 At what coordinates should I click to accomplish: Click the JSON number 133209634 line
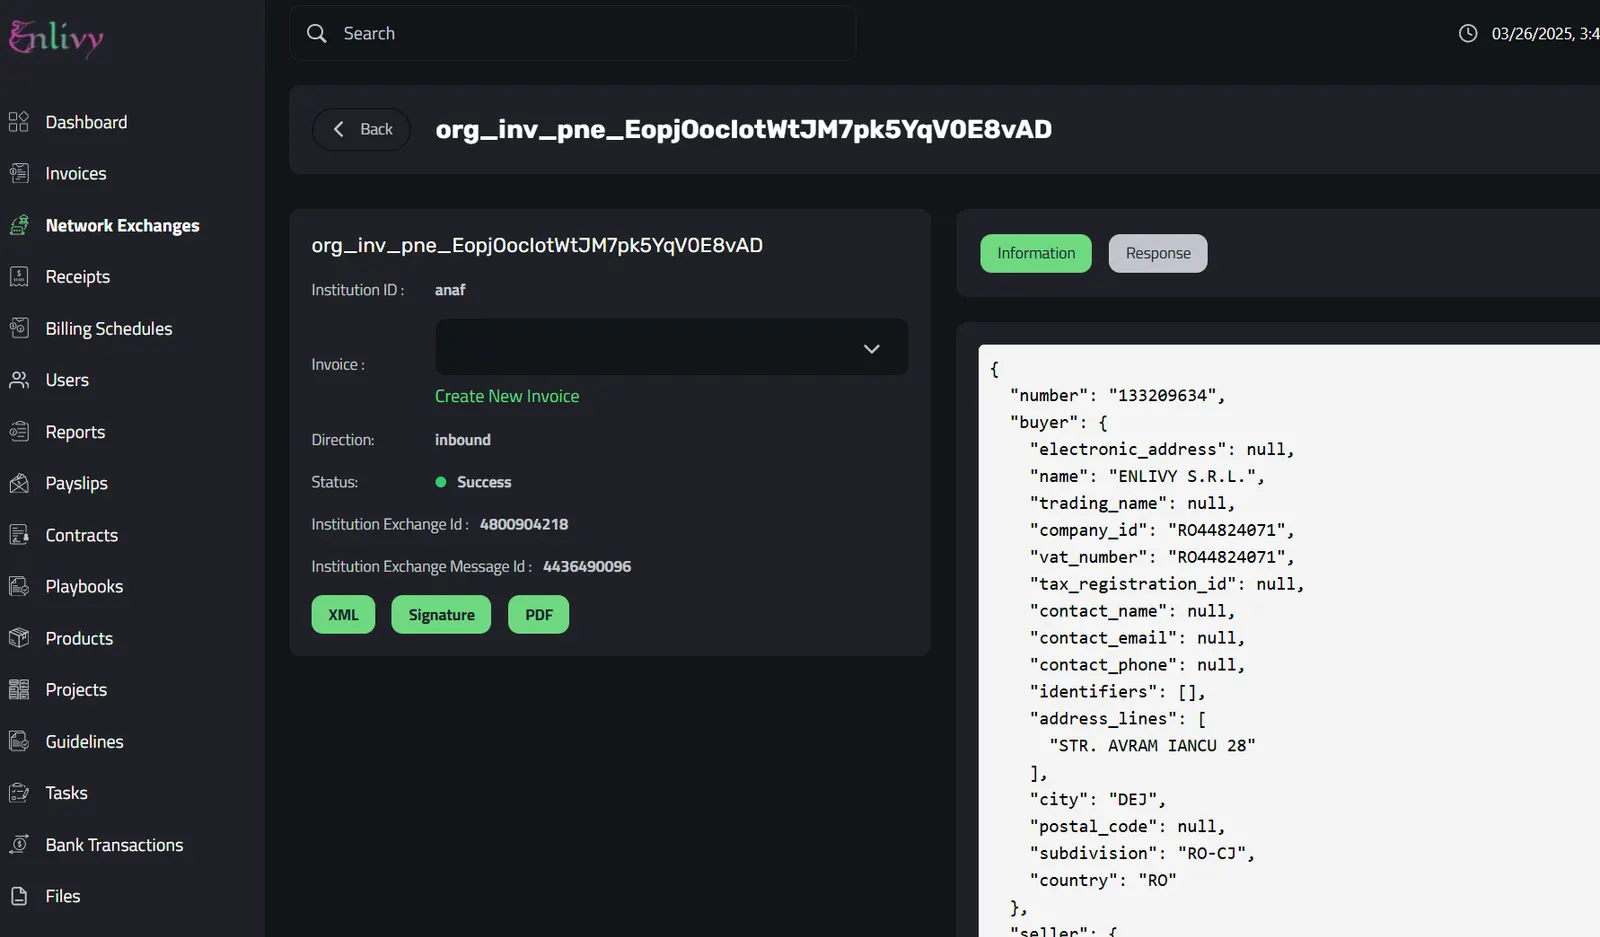(x=1117, y=395)
